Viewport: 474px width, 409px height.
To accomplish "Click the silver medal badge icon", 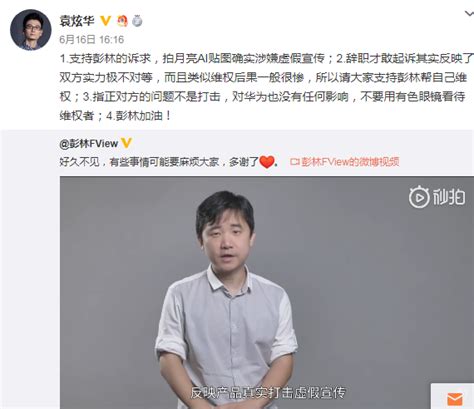I will pyautogui.click(x=137, y=21).
